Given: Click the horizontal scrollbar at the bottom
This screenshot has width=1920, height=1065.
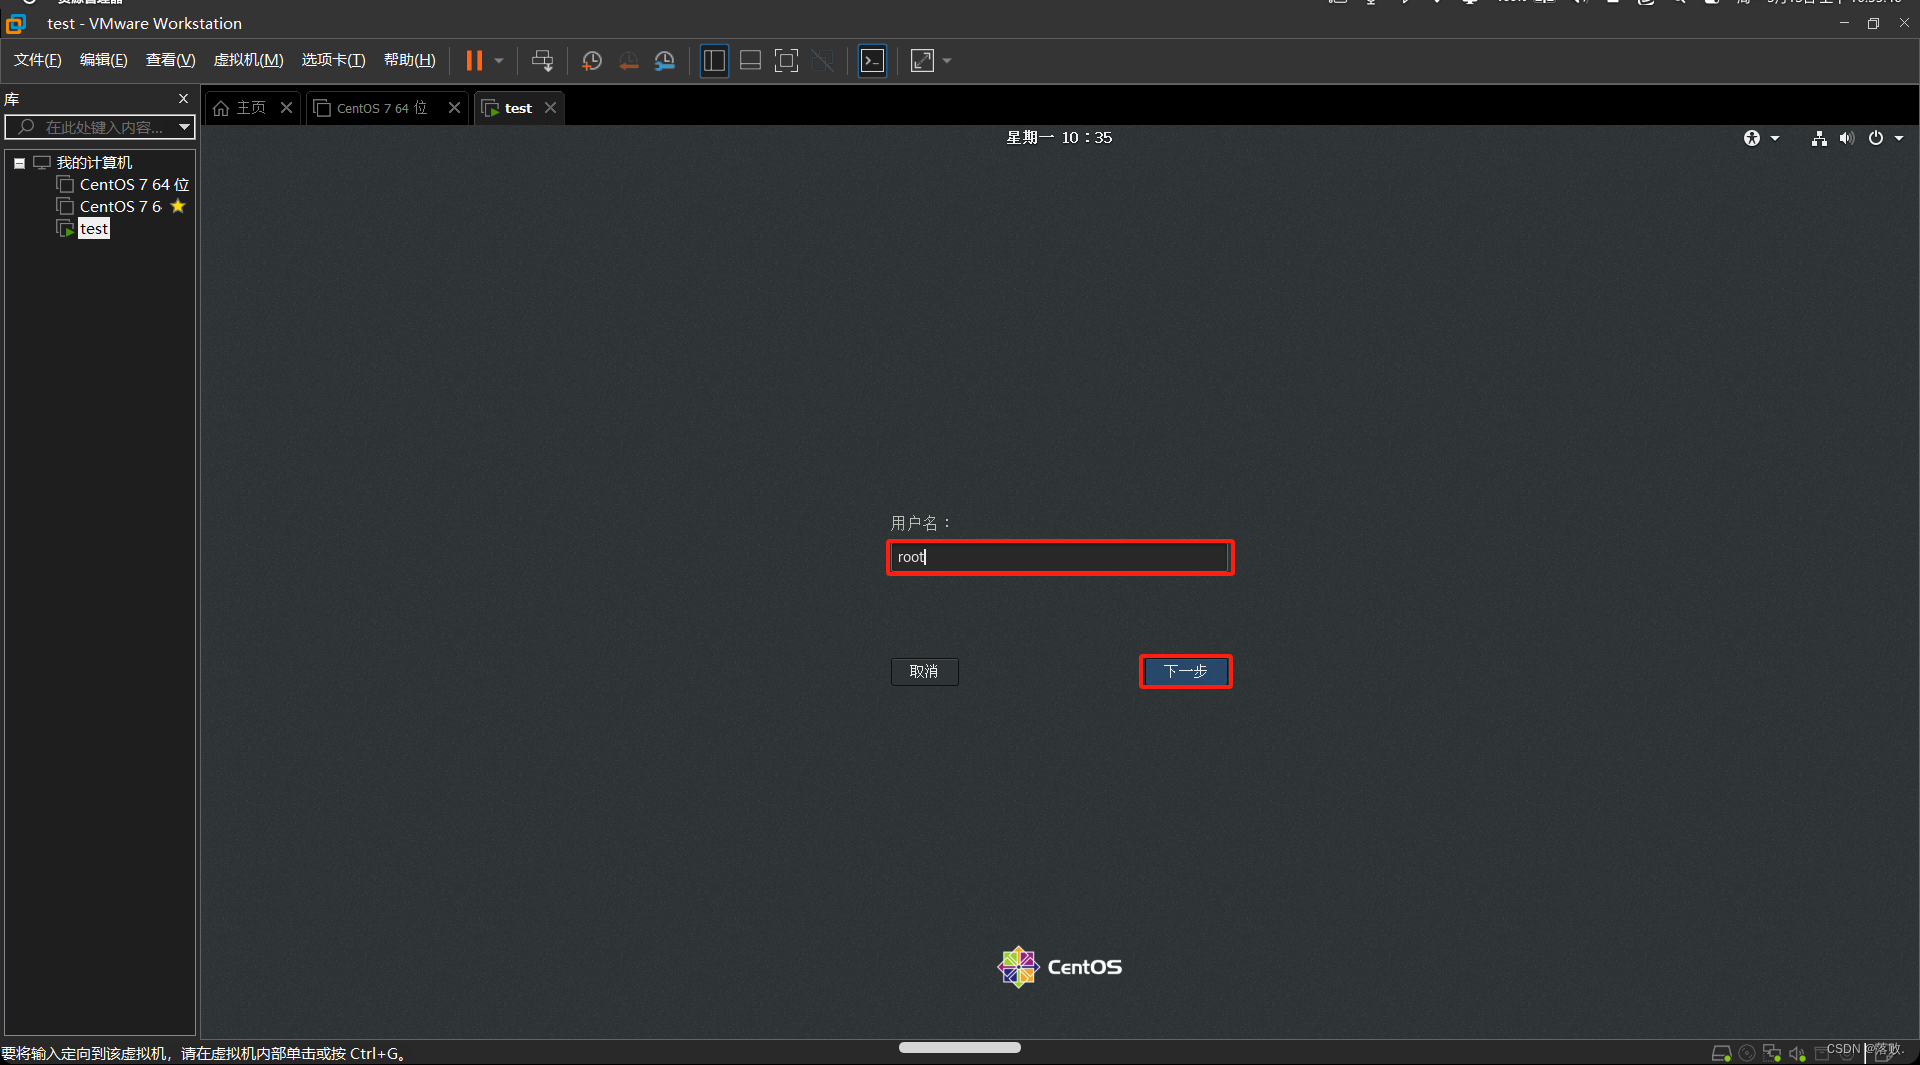Looking at the screenshot, I should [960, 1047].
